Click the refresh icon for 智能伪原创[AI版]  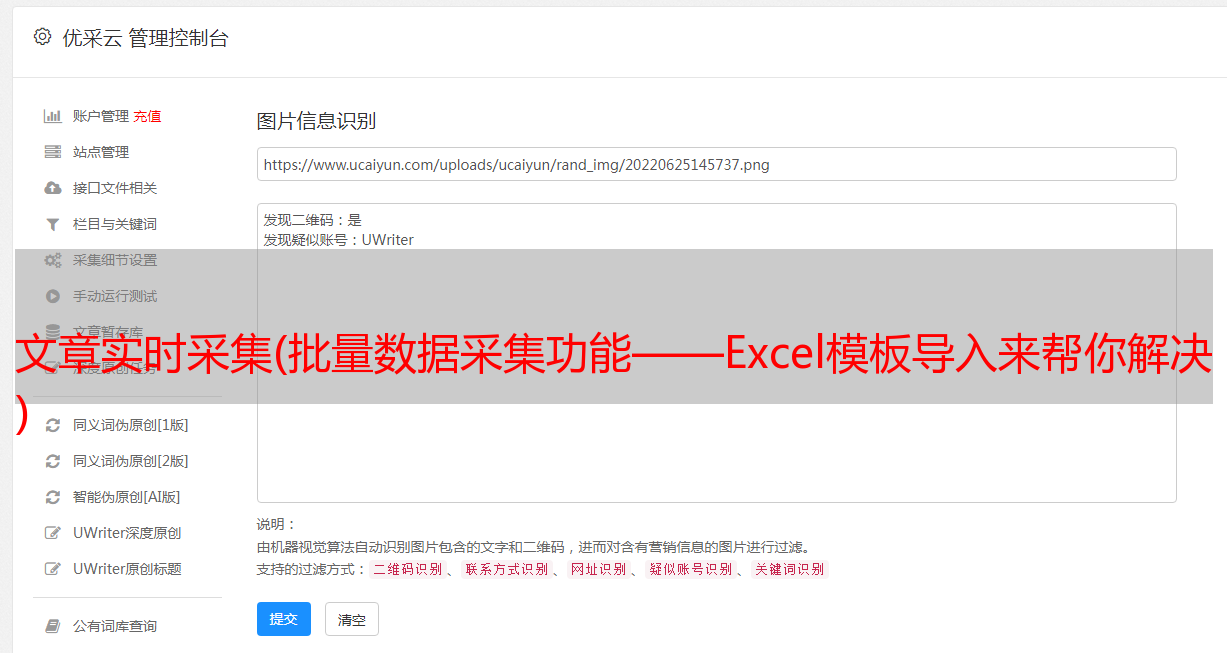(53, 497)
